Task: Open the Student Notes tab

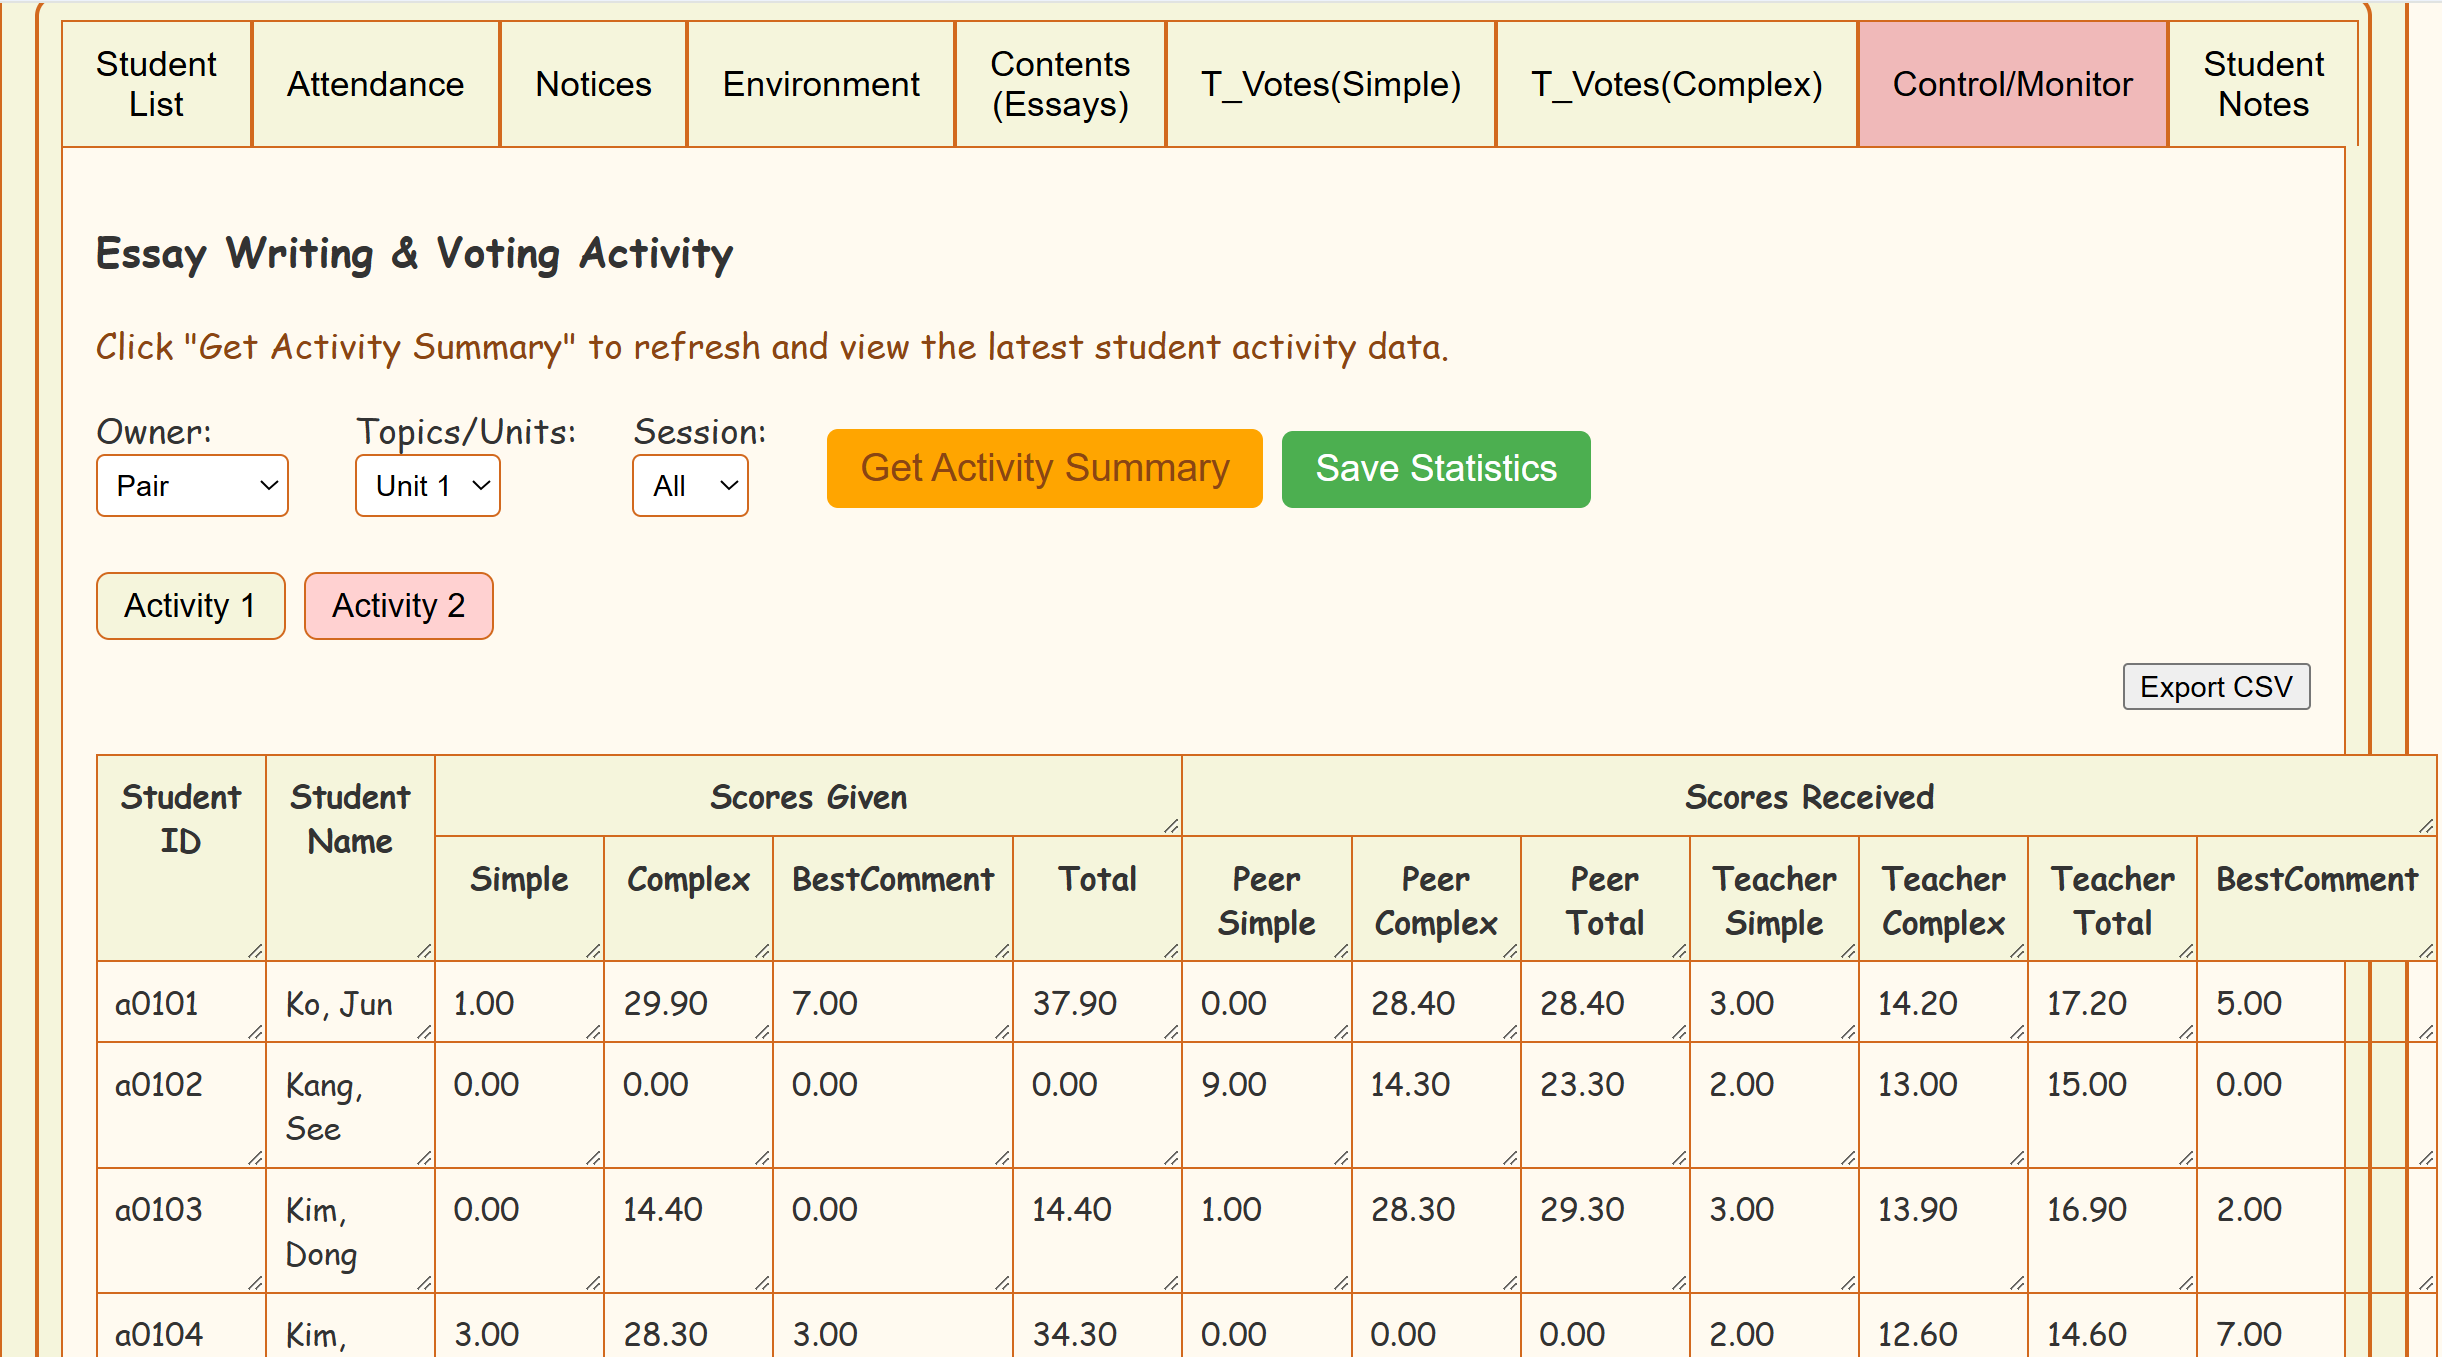Action: click(2263, 84)
